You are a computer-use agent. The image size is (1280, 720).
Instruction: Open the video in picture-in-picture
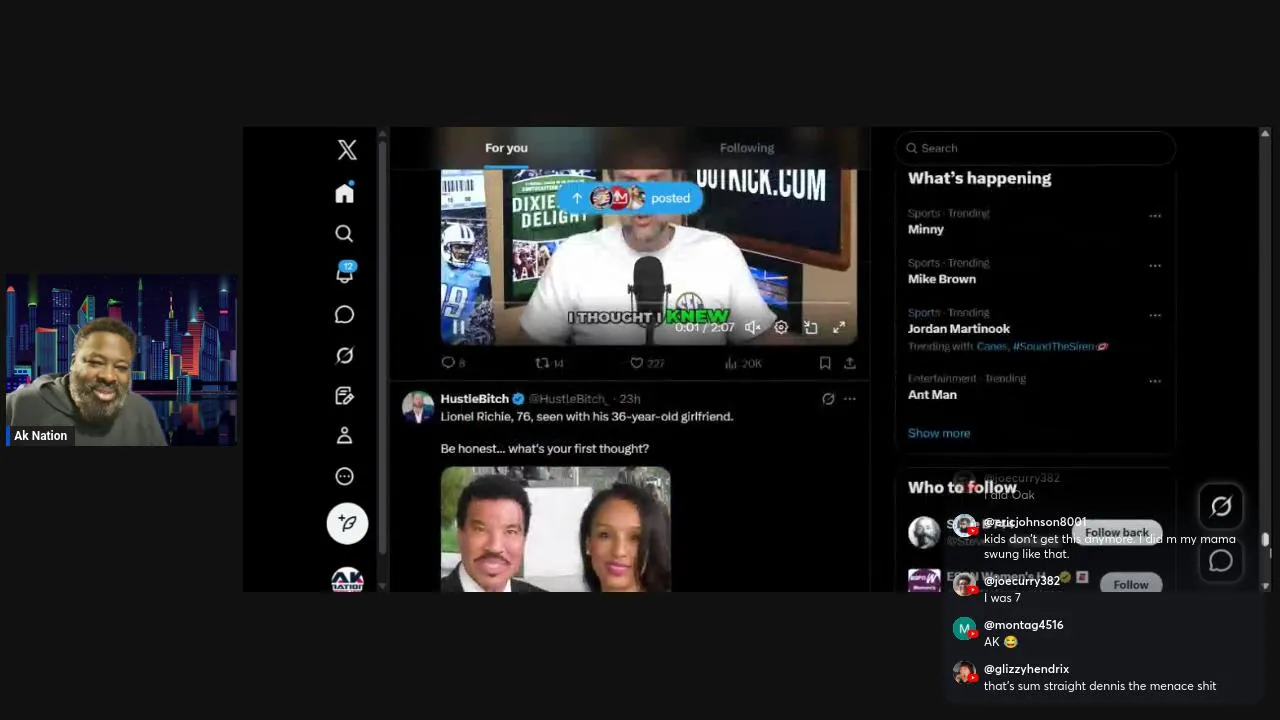810,327
